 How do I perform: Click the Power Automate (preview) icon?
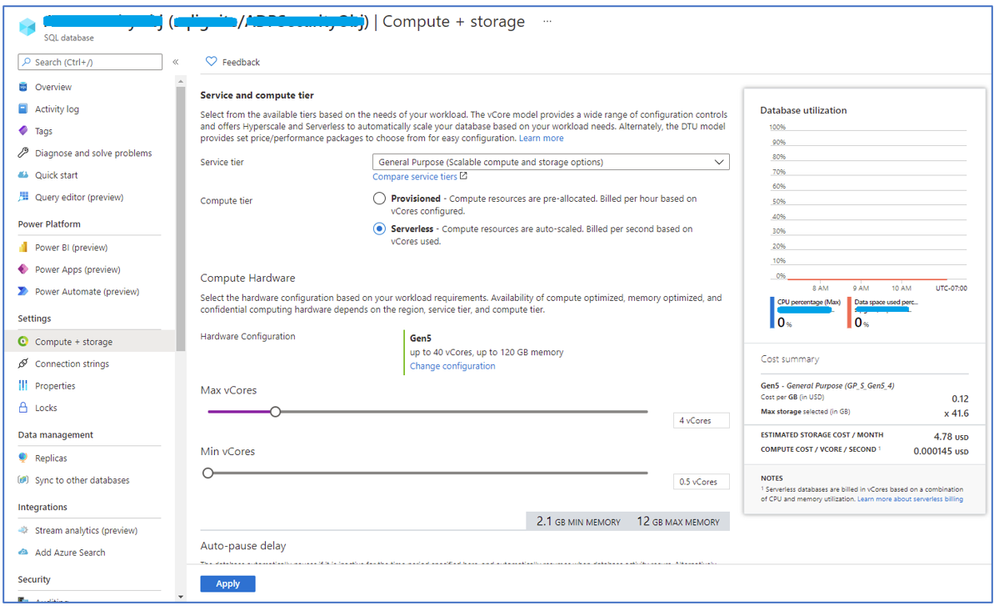(24, 291)
